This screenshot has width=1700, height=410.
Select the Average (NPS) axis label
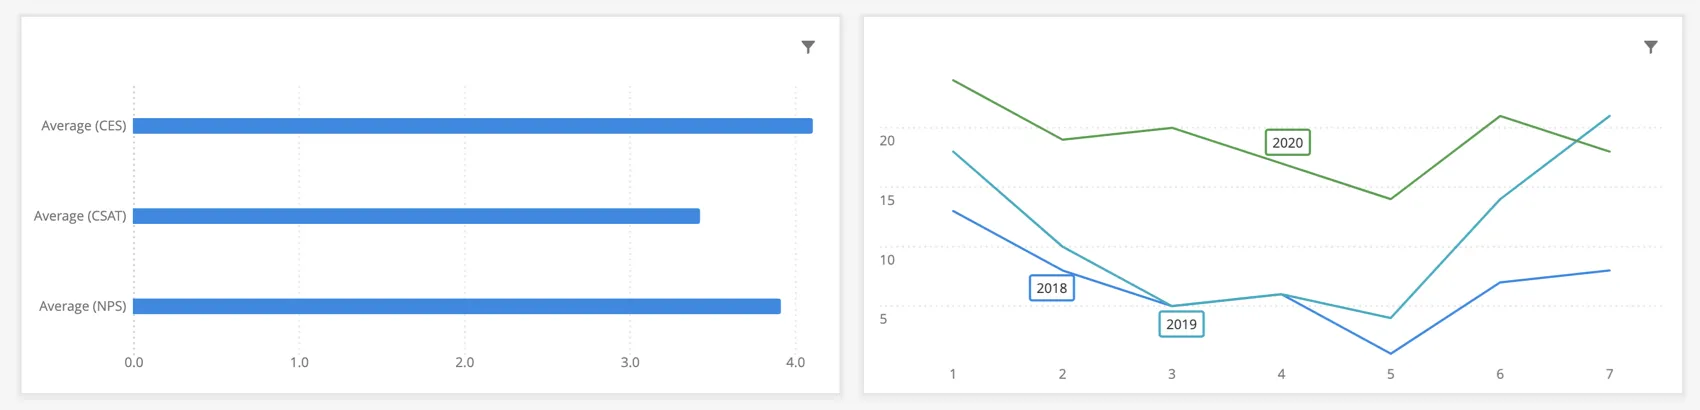click(82, 306)
